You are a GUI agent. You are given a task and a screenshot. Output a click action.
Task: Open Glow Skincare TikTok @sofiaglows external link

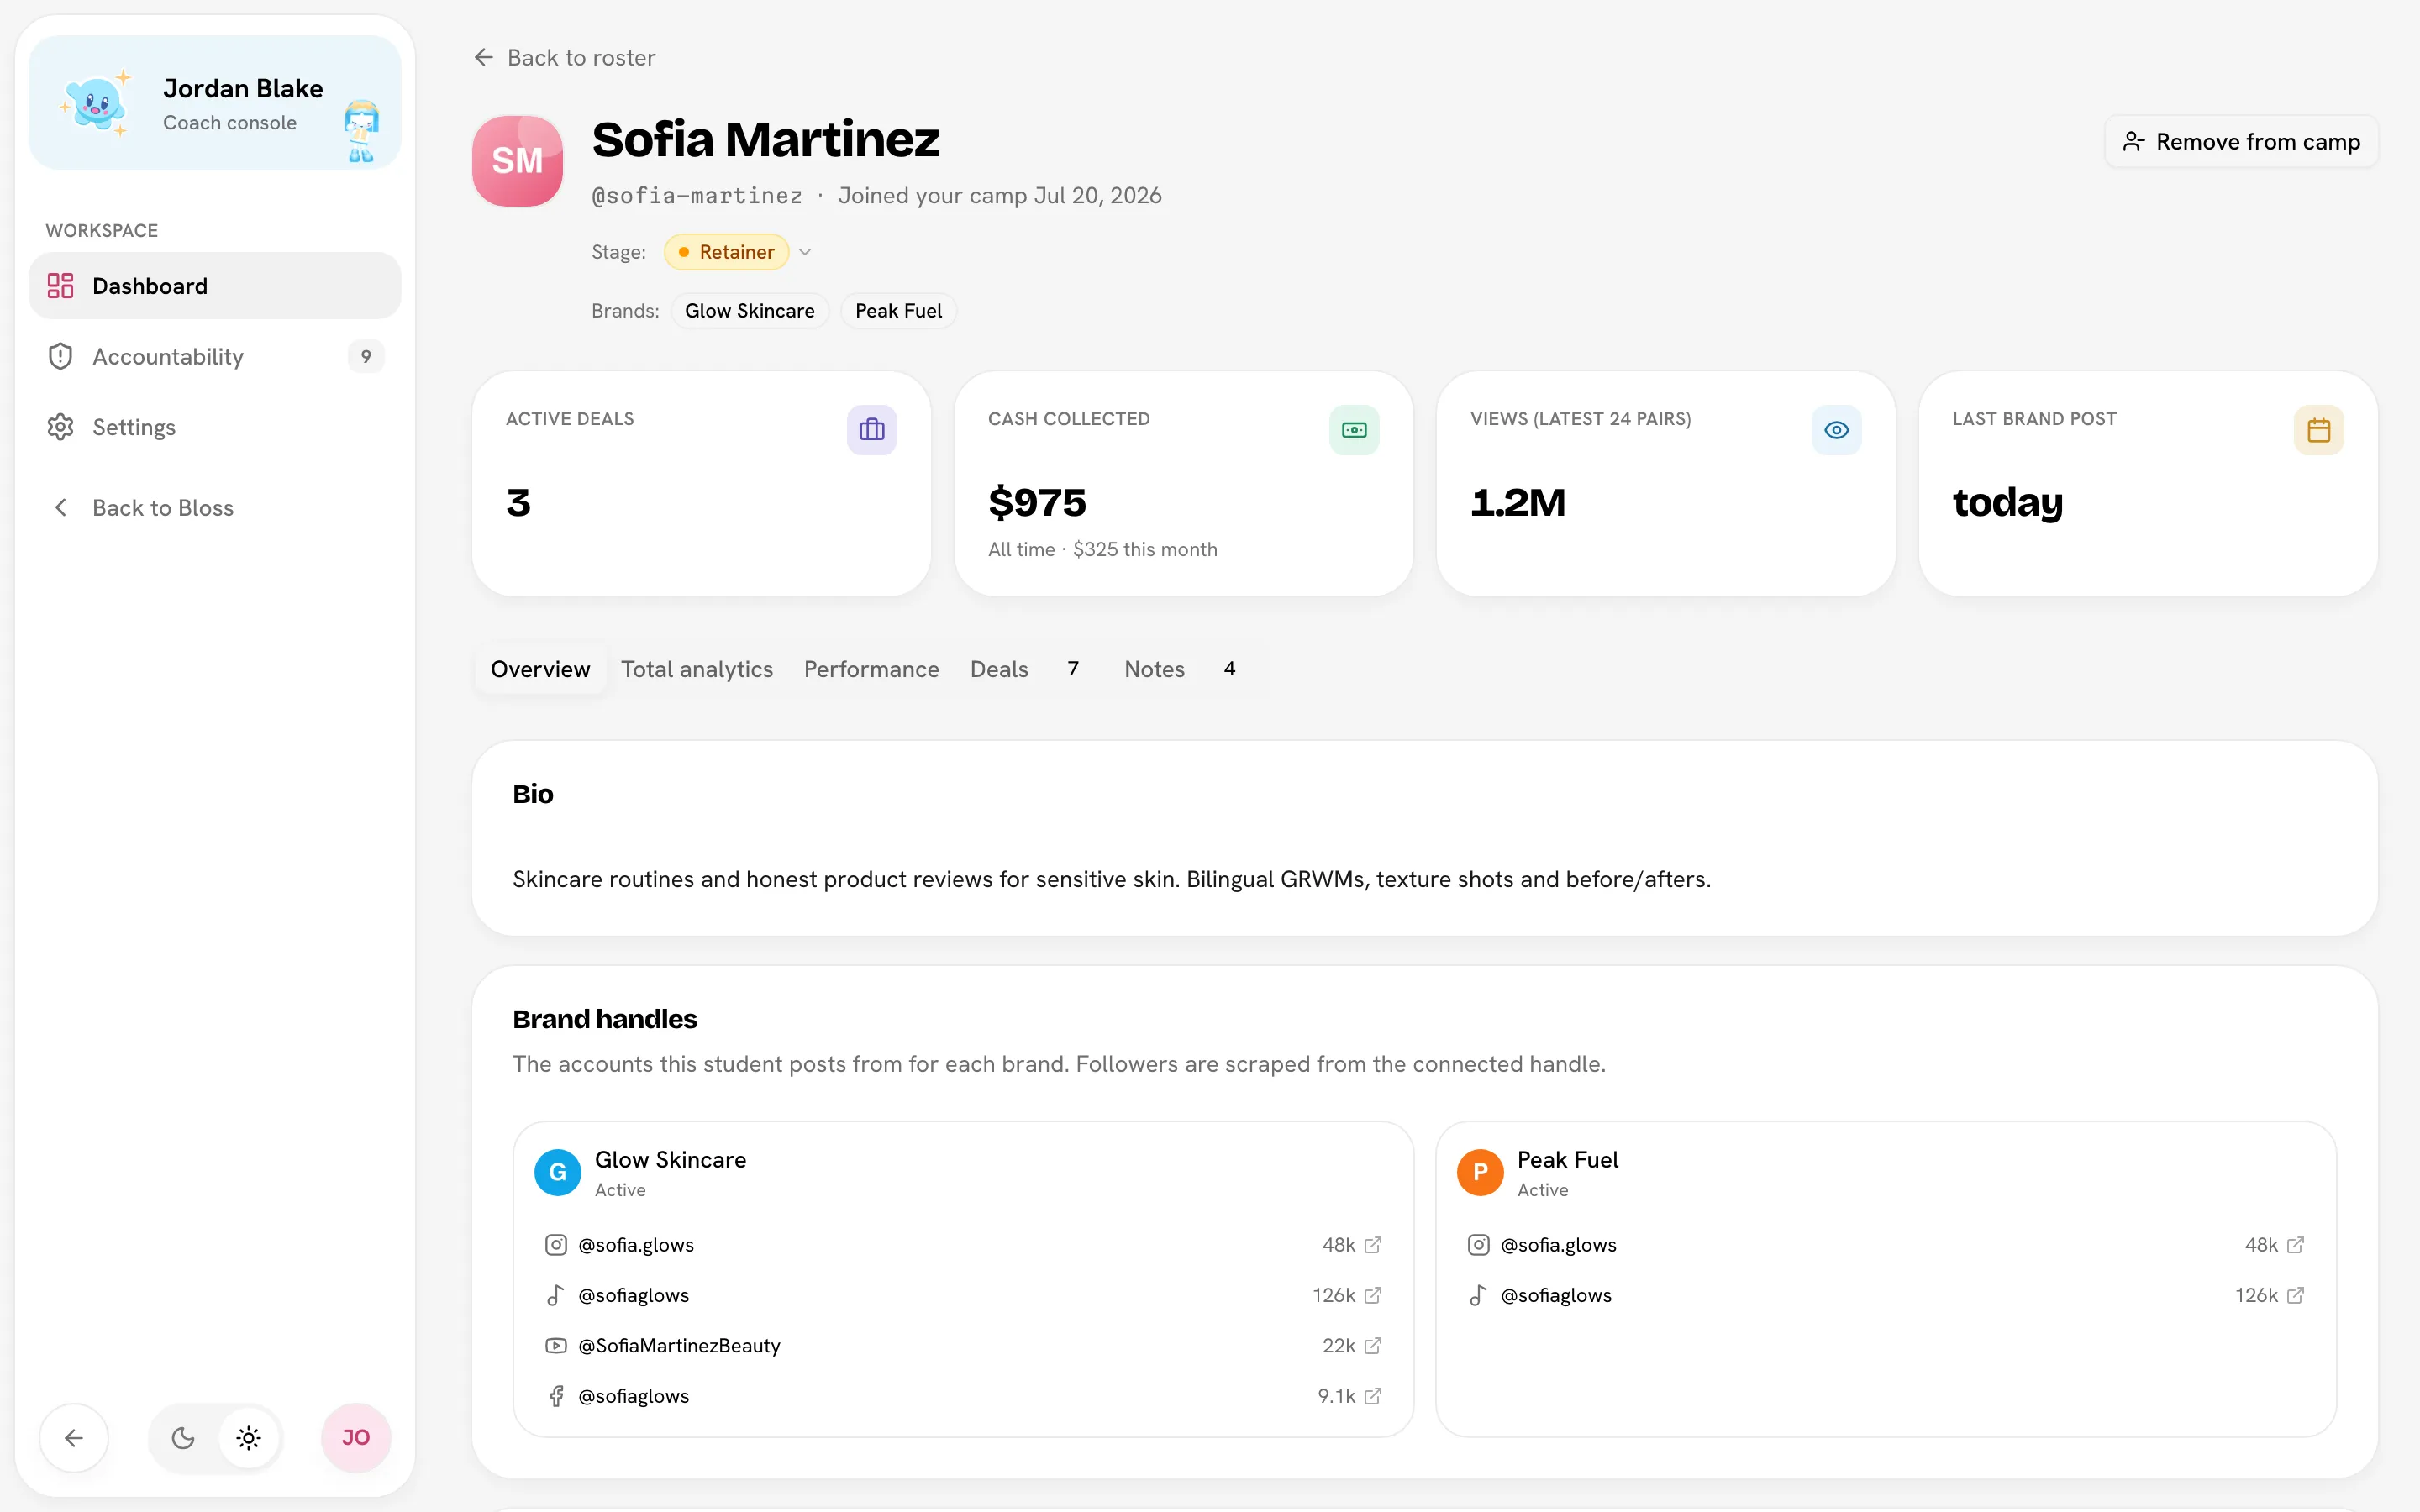tap(1373, 1295)
